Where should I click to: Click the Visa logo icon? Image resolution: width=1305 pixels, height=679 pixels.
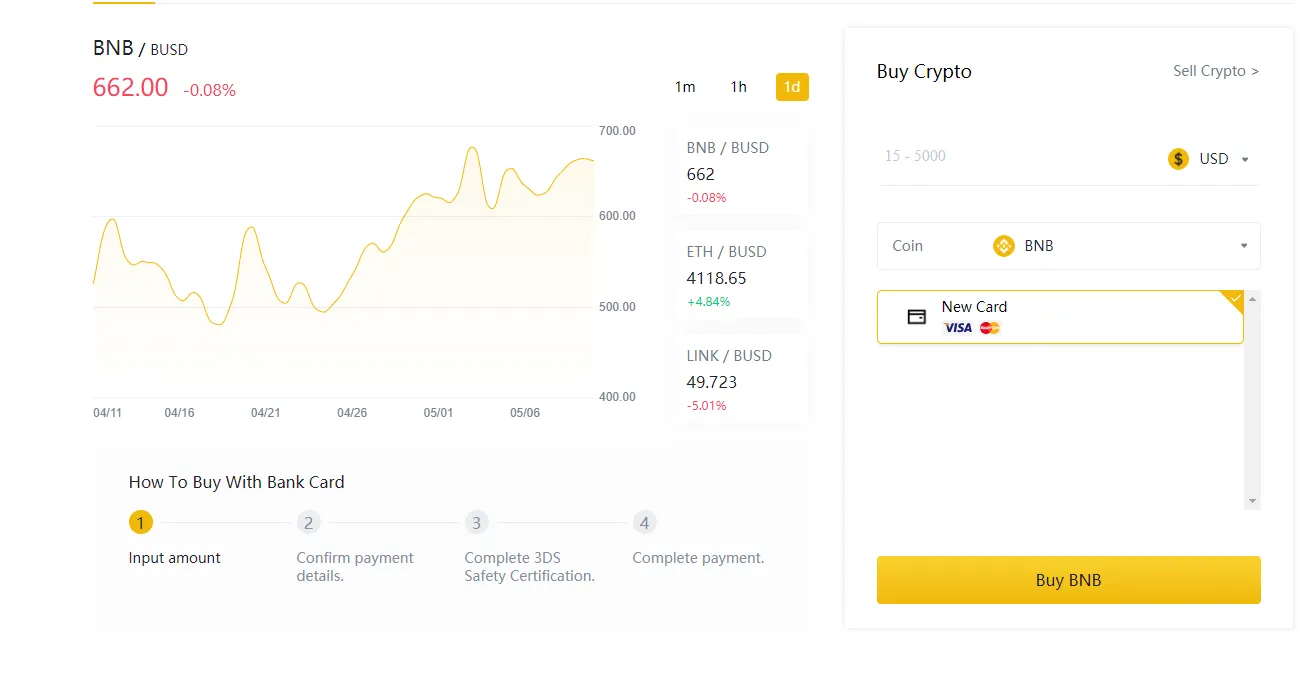(x=958, y=328)
